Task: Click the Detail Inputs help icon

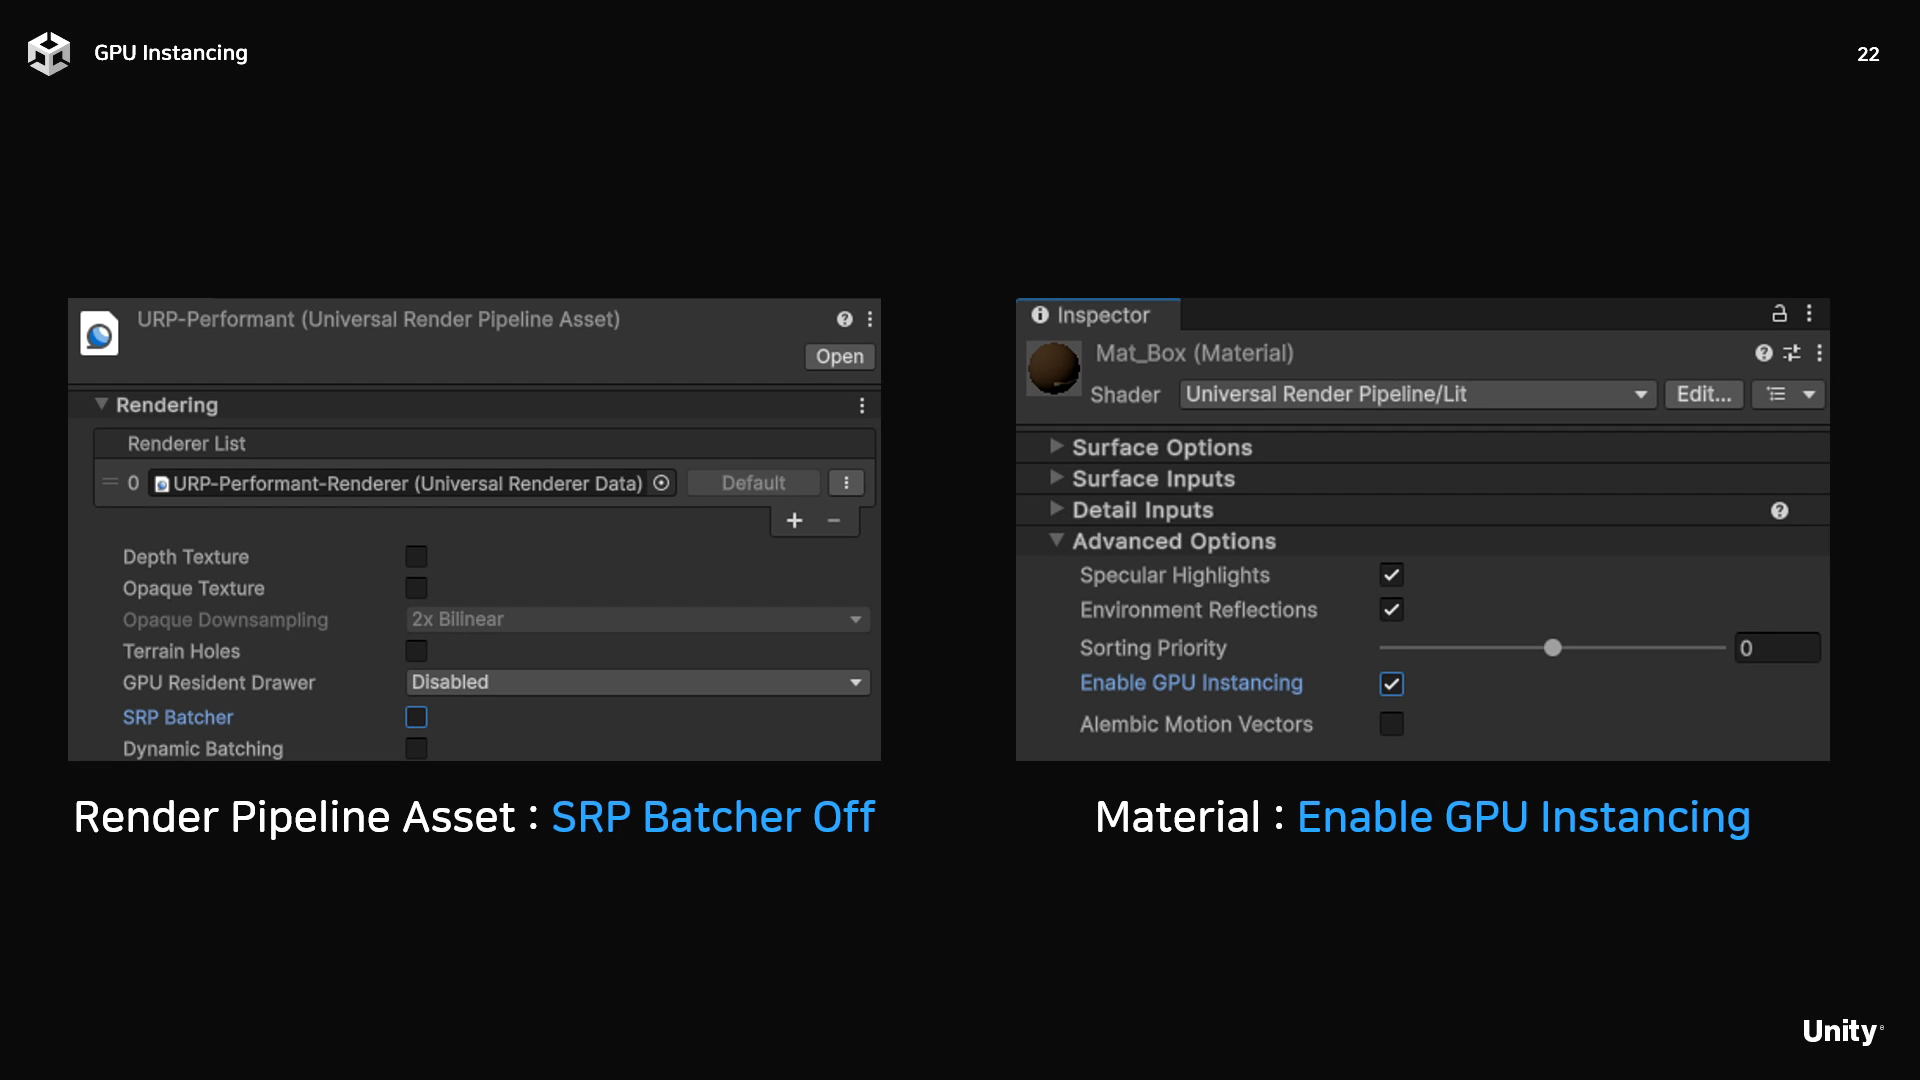Action: click(x=1779, y=511)
